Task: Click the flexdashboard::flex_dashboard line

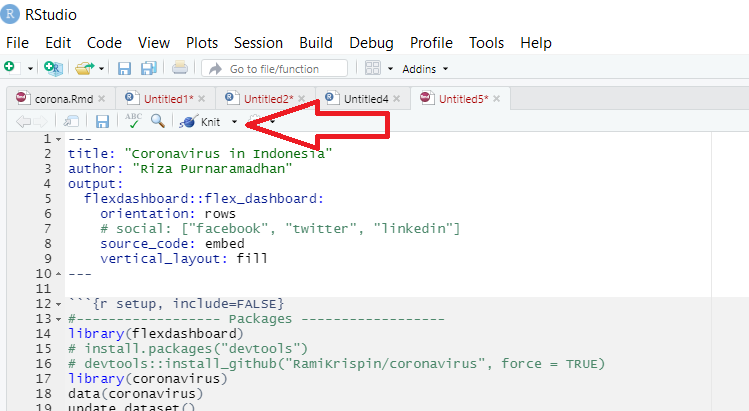Action: 204,198
